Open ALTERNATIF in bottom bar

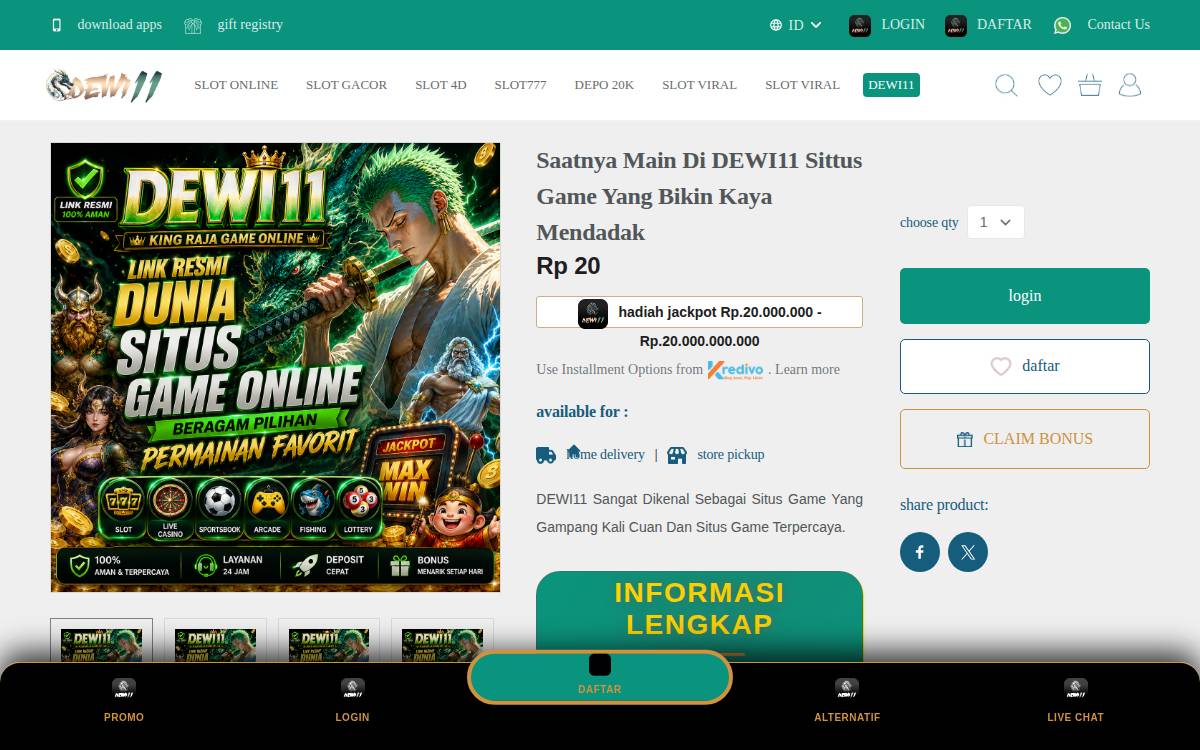(847, 700)
